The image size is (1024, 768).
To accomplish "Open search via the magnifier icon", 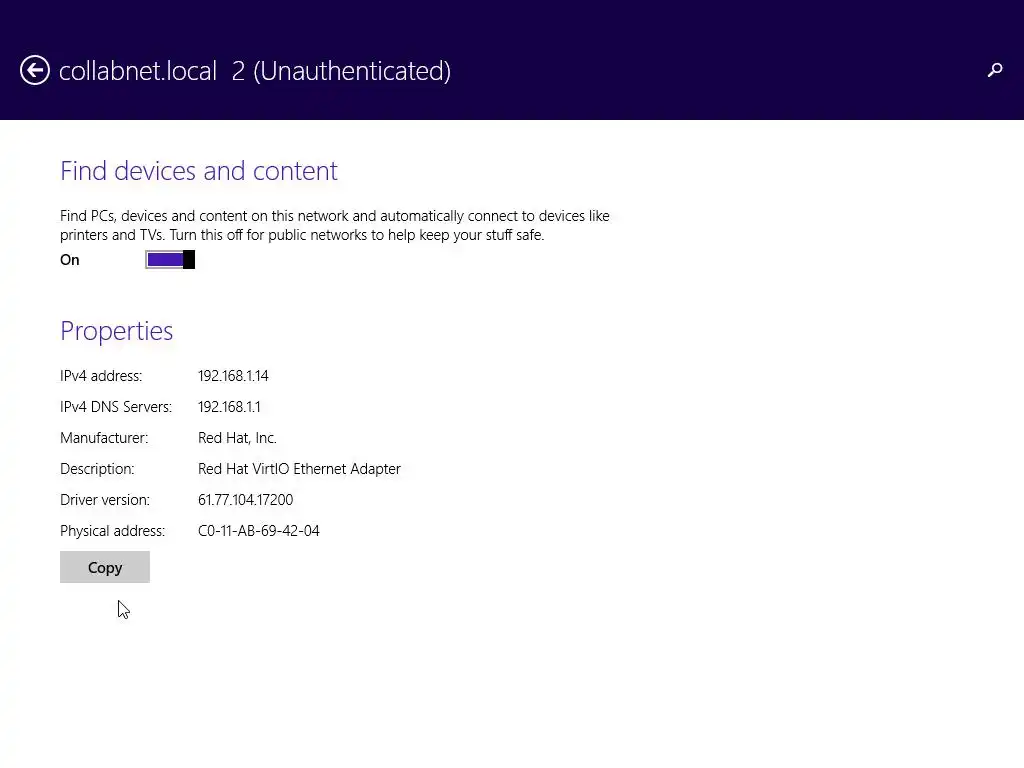I will coord(995,70).
